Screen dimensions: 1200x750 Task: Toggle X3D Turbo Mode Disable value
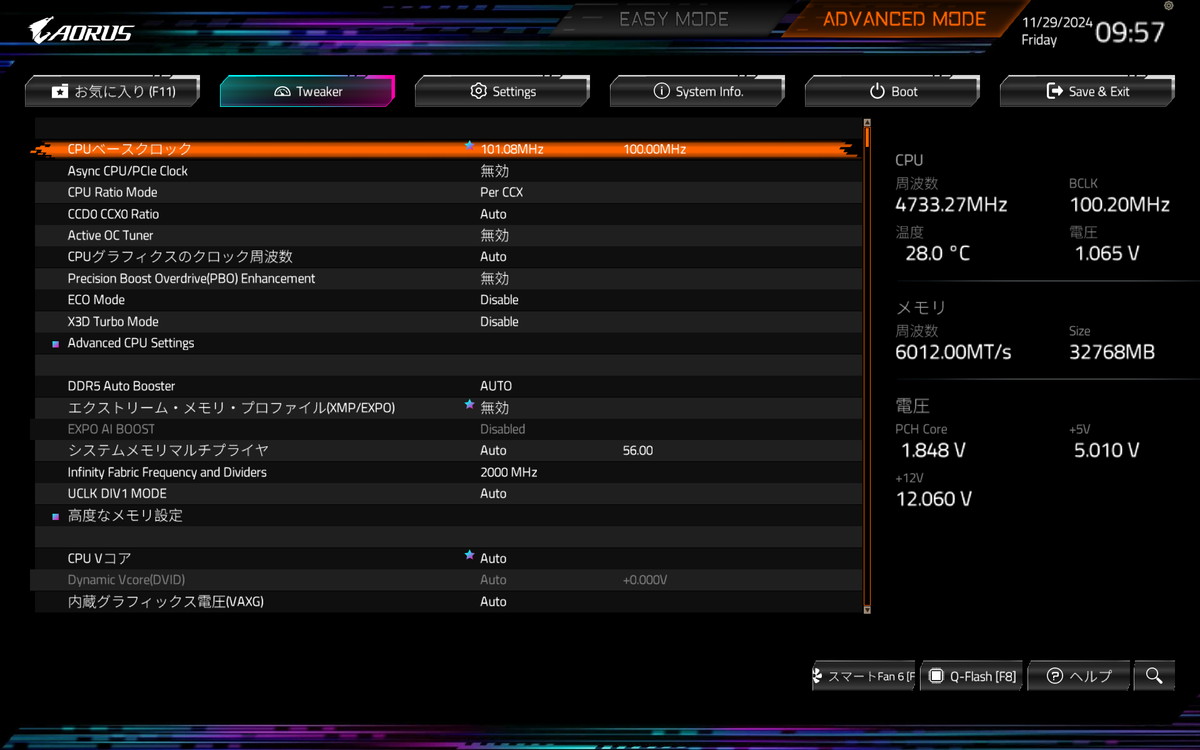pyautogui.click(x=499, y=322)
